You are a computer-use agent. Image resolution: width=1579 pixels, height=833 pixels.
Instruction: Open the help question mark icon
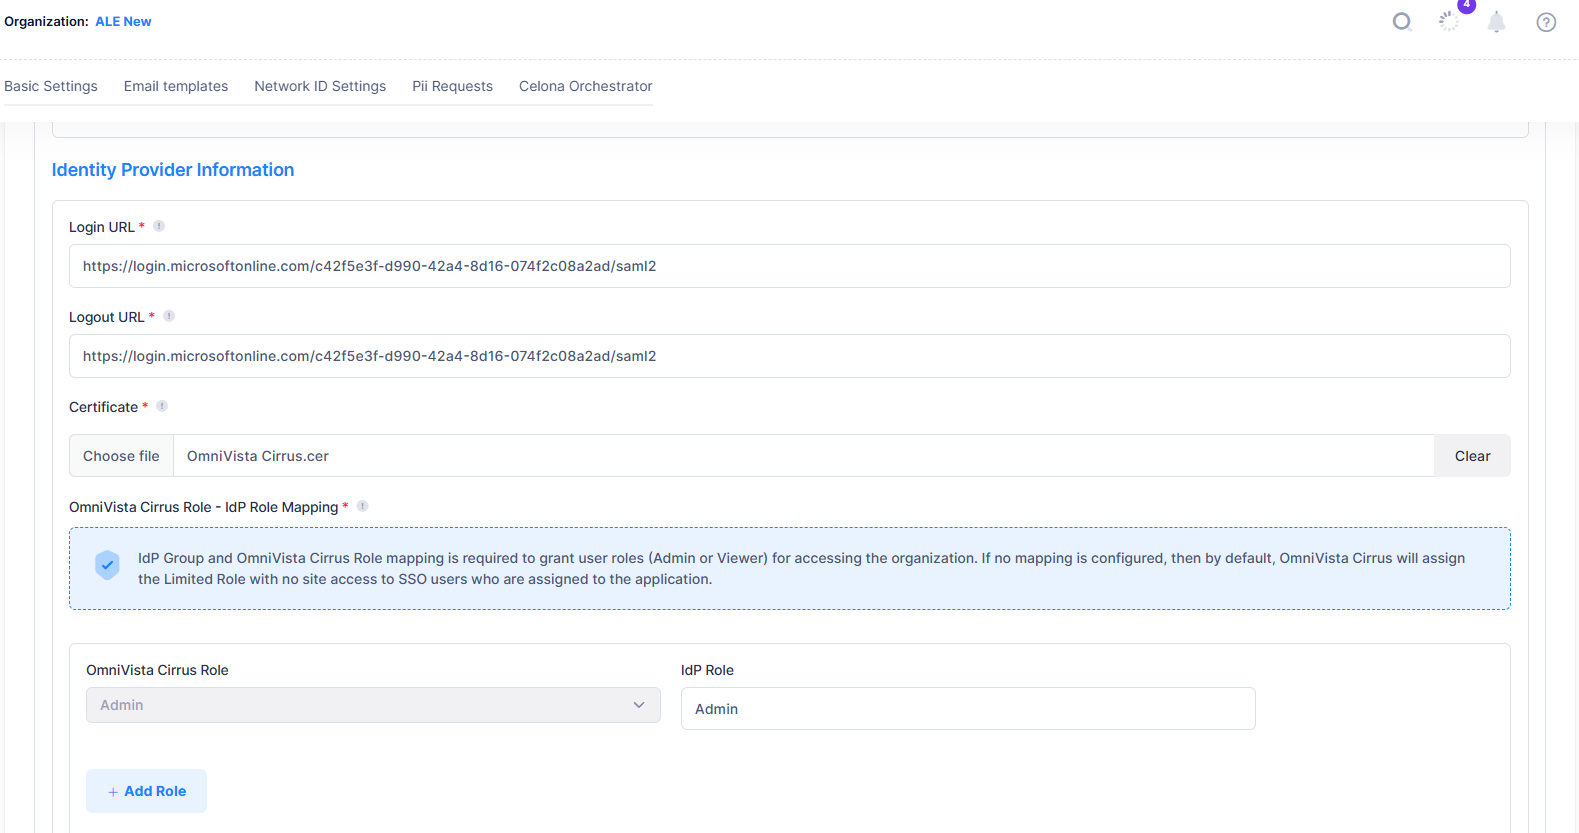[x=1546, y=22]
